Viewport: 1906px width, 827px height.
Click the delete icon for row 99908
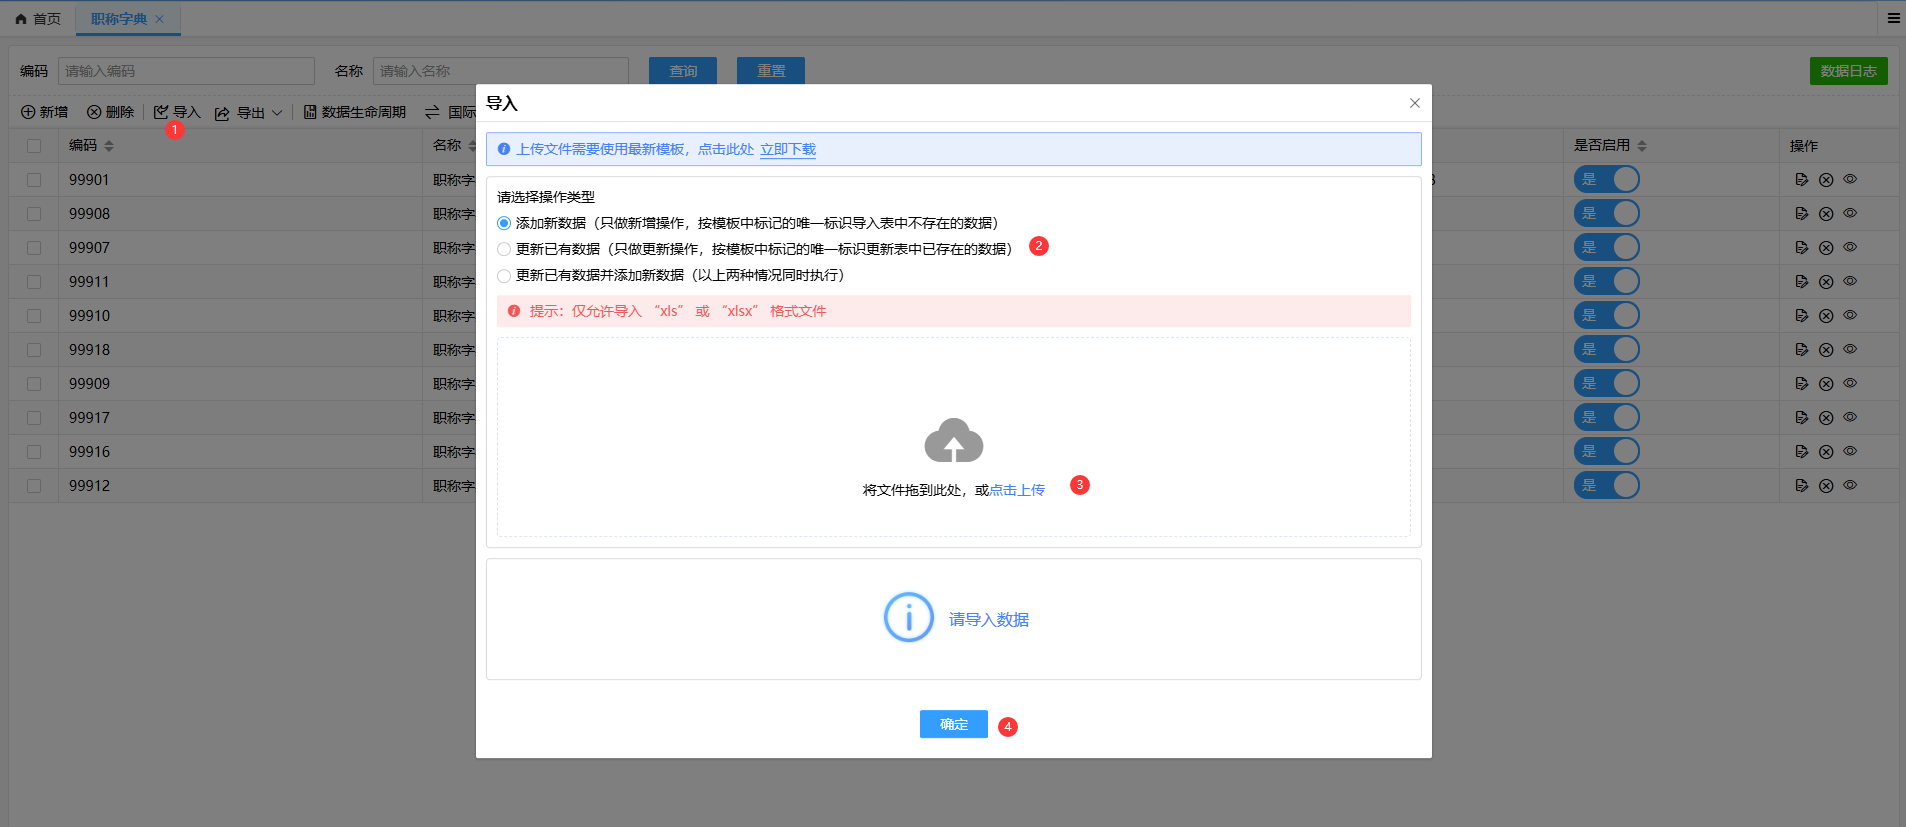(1826, 214)
